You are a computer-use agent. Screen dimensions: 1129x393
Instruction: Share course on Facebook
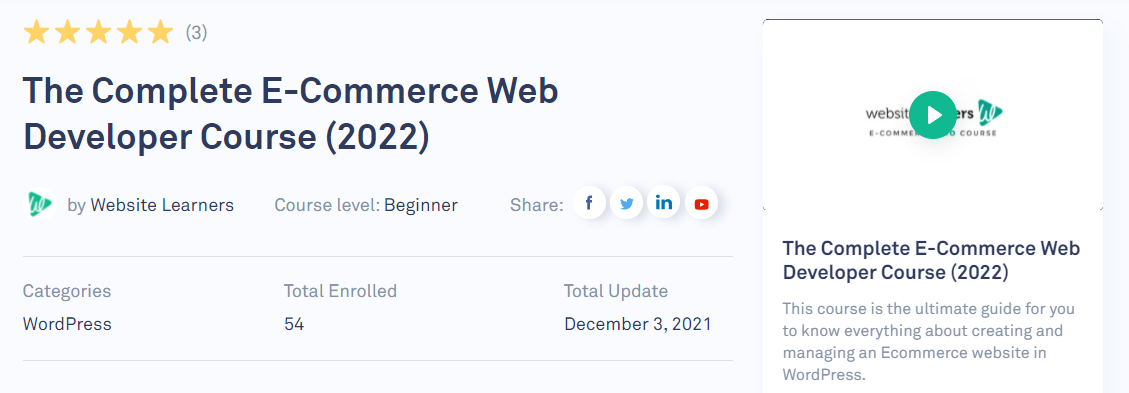coord(590,204)
